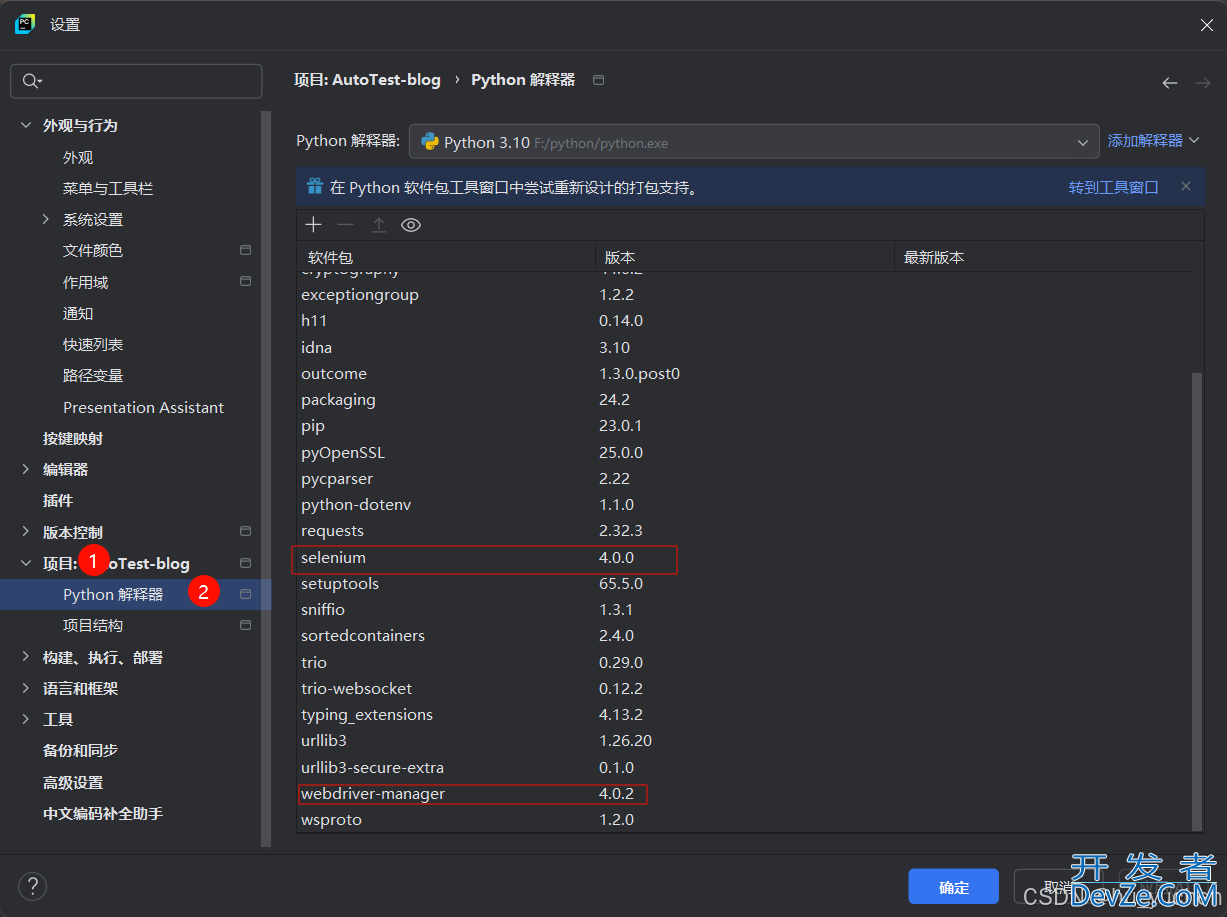
Task: Click 项目: AutoTest-blog breadcrumb
Action: tap(367, 79)
